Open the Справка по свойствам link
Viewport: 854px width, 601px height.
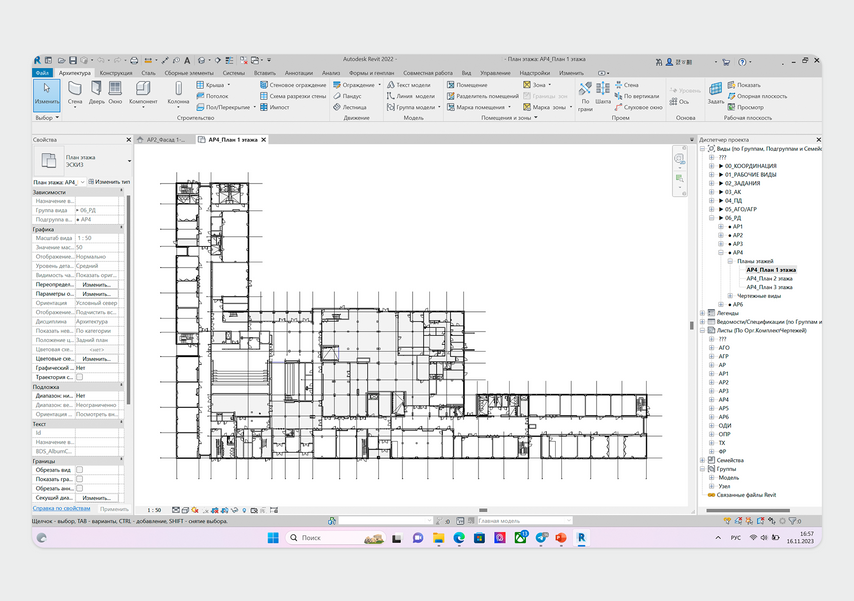coord(62,508)
